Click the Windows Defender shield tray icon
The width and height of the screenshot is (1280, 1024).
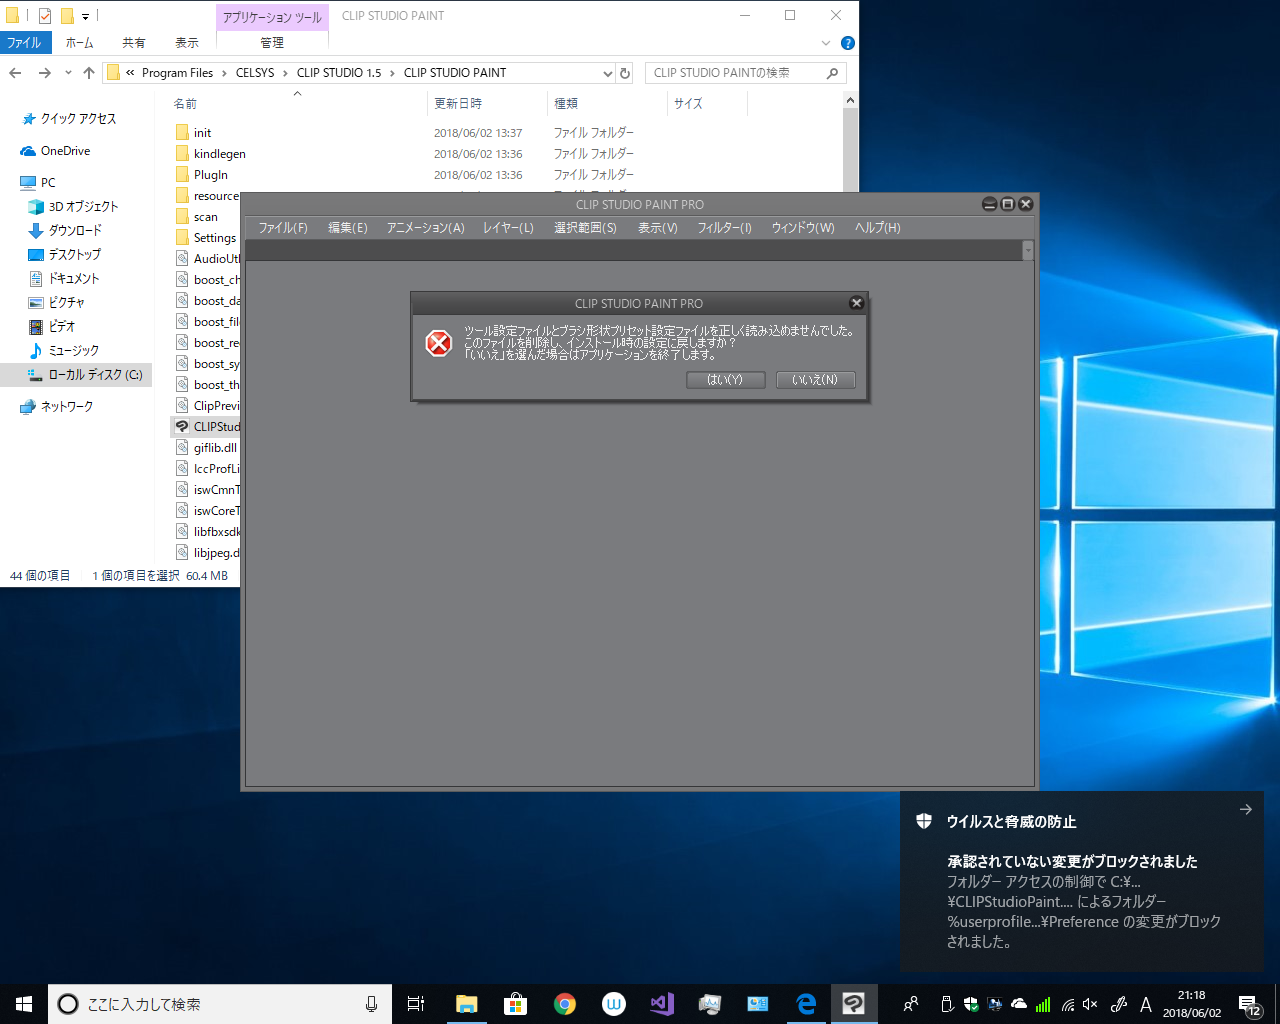pos(970,1004)
